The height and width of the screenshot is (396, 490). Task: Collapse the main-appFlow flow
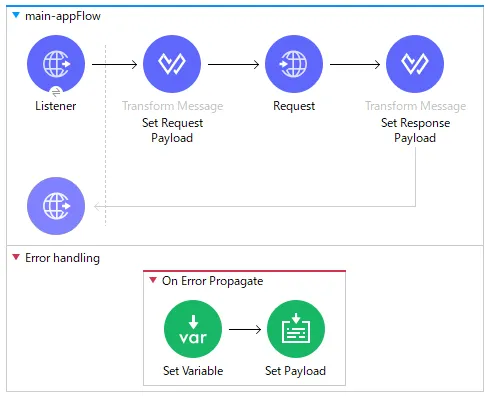coord(16,15)
